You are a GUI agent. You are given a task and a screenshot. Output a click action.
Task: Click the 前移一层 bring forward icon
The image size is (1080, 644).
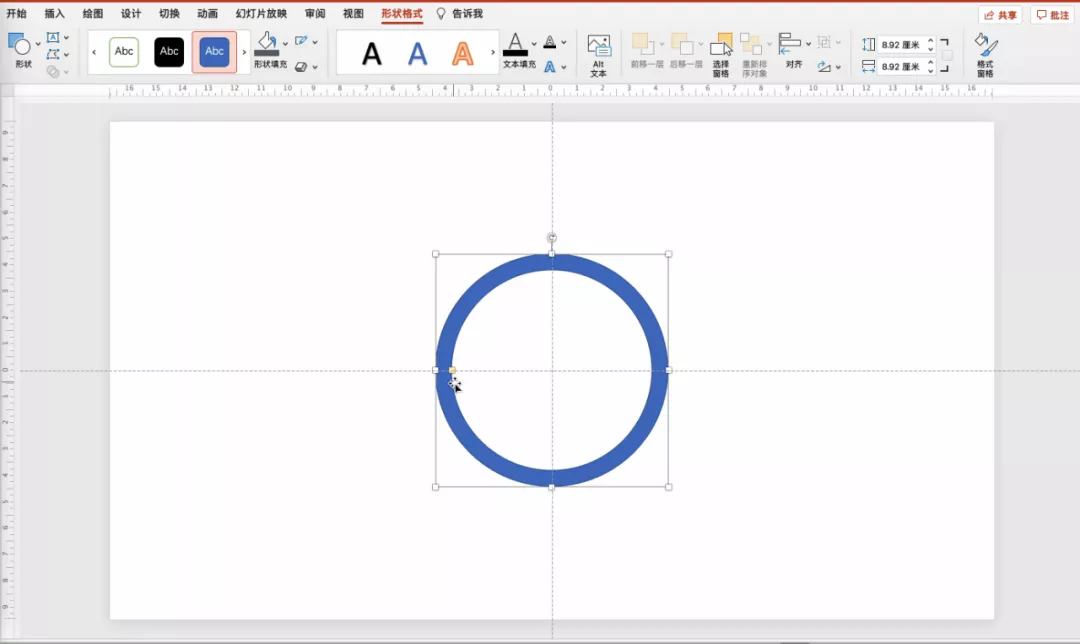click(x=643, y=44)
